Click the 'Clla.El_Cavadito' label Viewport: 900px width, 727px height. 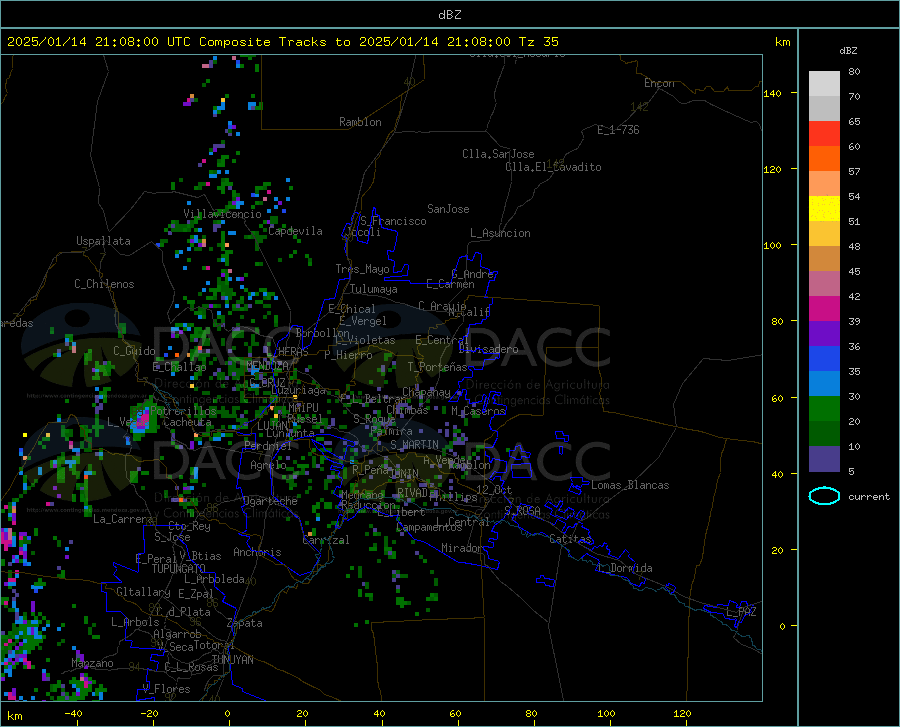tap(553, 167)
